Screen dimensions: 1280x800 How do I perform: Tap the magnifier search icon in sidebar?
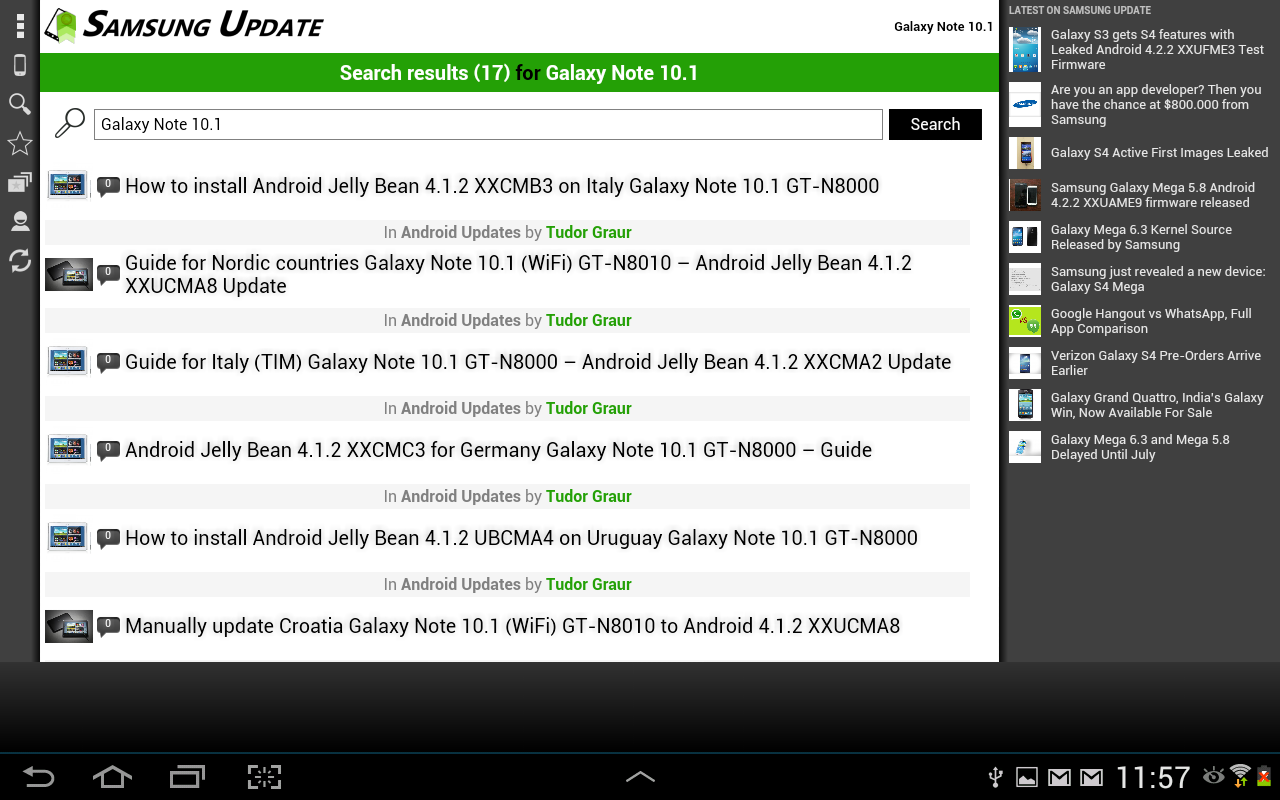point(20,104)
